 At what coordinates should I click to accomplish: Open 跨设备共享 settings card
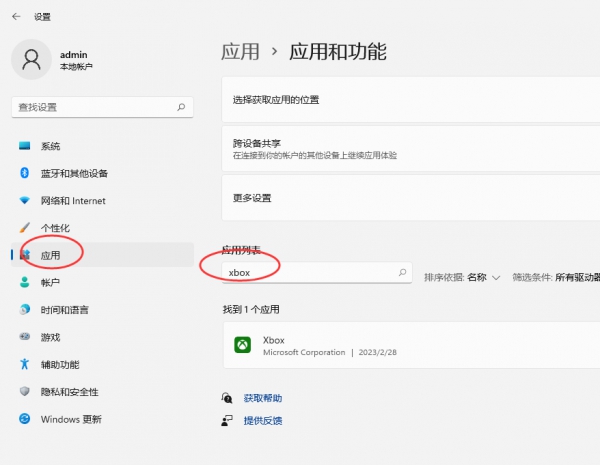pos(411,149)
